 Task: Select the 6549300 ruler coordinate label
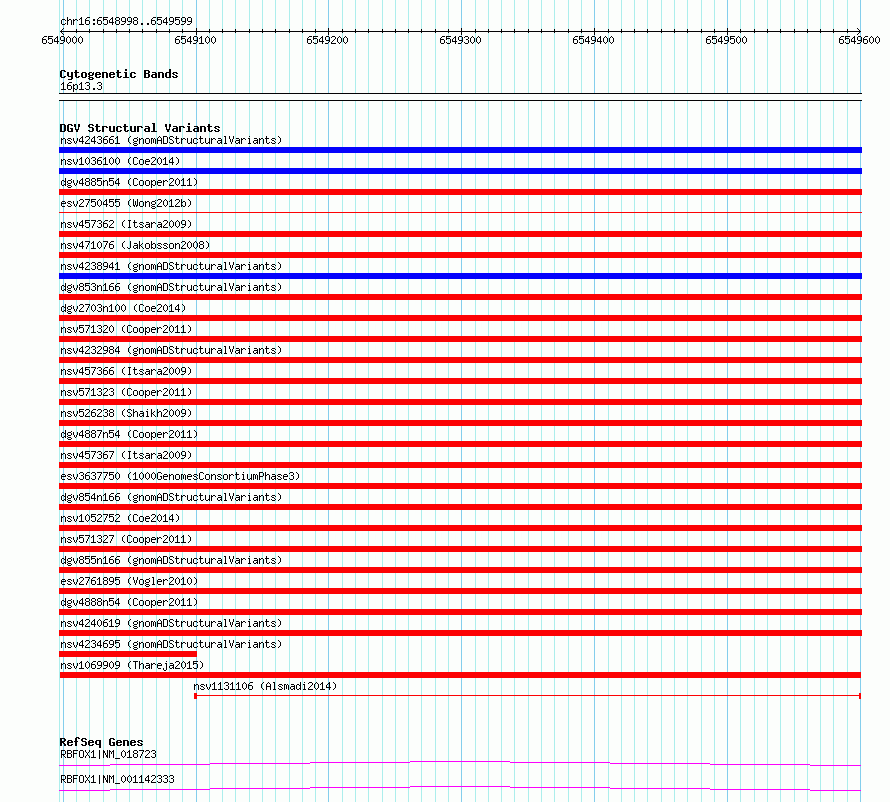(460, 40)
